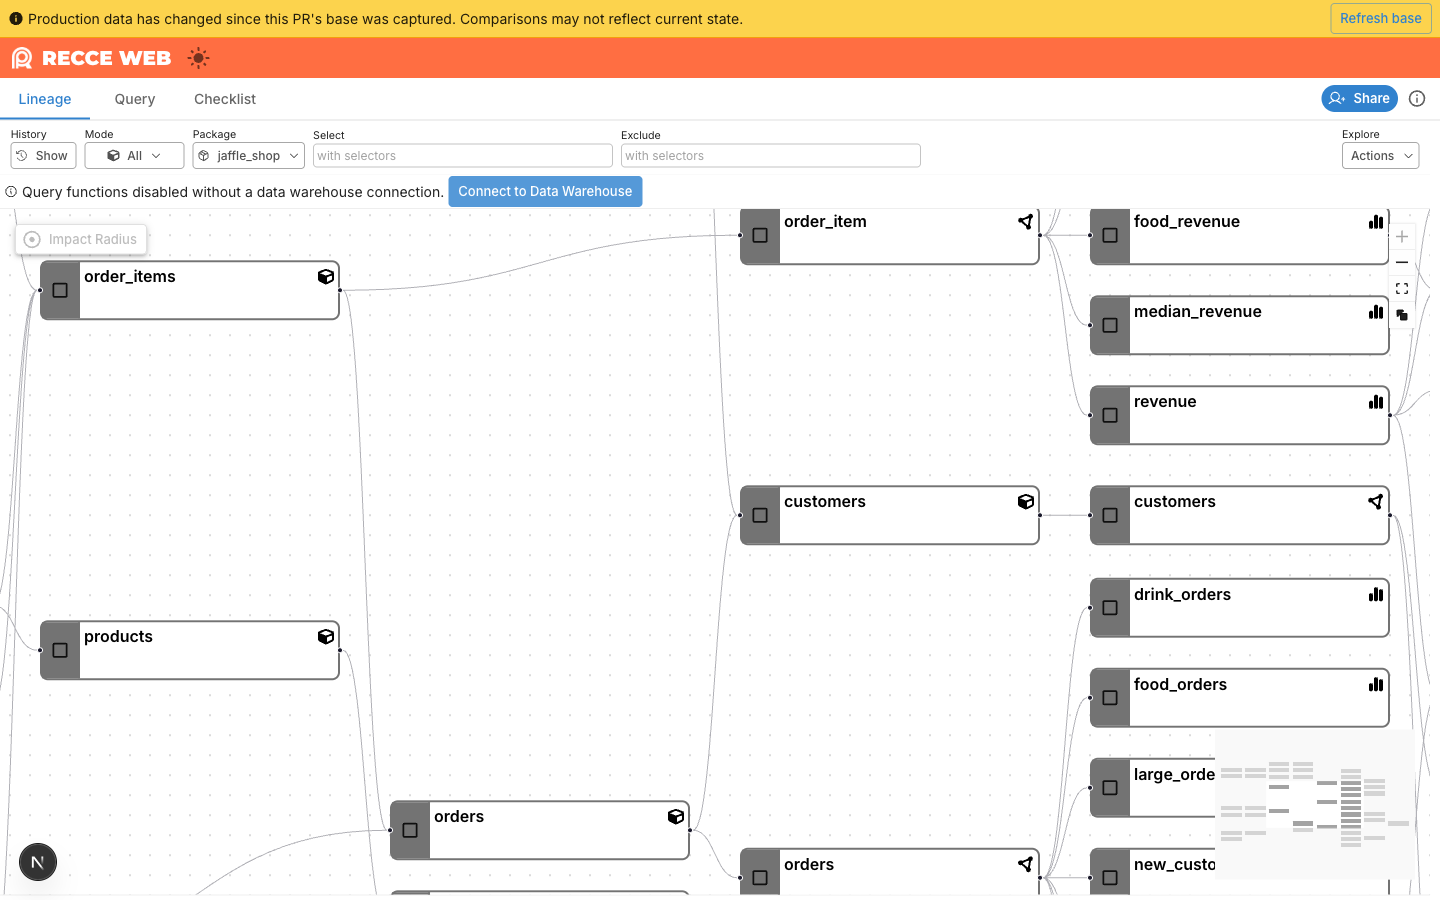1440x900 pixels.
Task: Select the left orders node checkbox
Action: coord(410,830)
